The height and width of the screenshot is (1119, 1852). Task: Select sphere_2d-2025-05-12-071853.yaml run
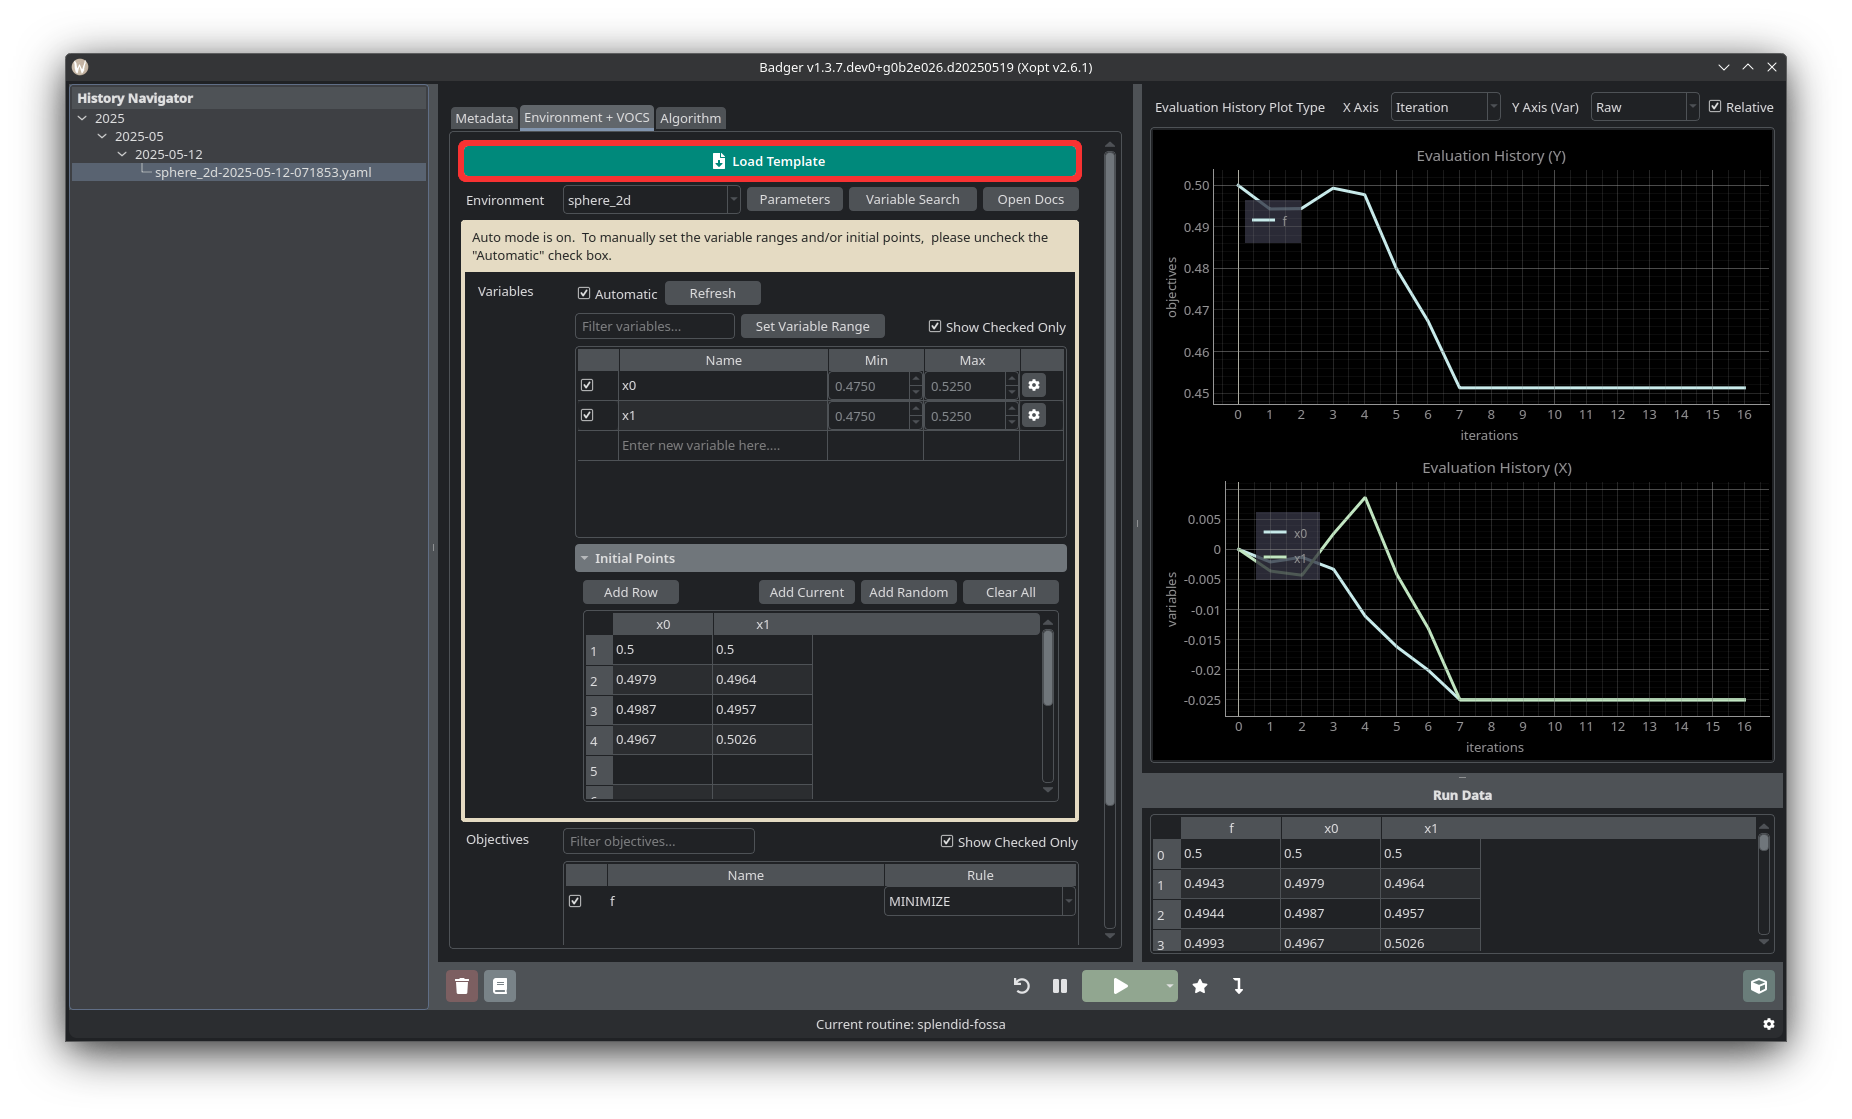(x=263, y=172)
